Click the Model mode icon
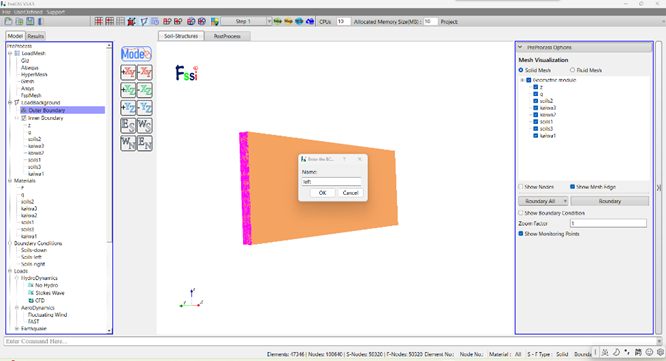 (x=136, y=54)
